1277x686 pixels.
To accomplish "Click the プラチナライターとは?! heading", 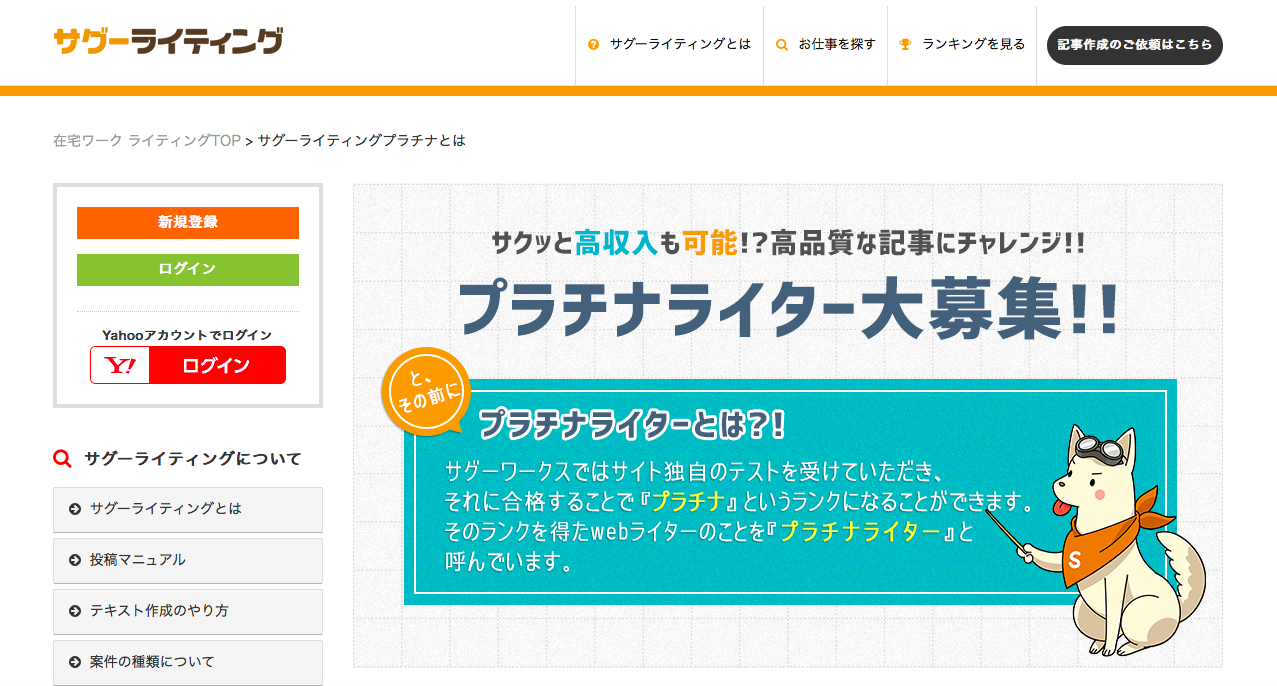I will point(633,425).
